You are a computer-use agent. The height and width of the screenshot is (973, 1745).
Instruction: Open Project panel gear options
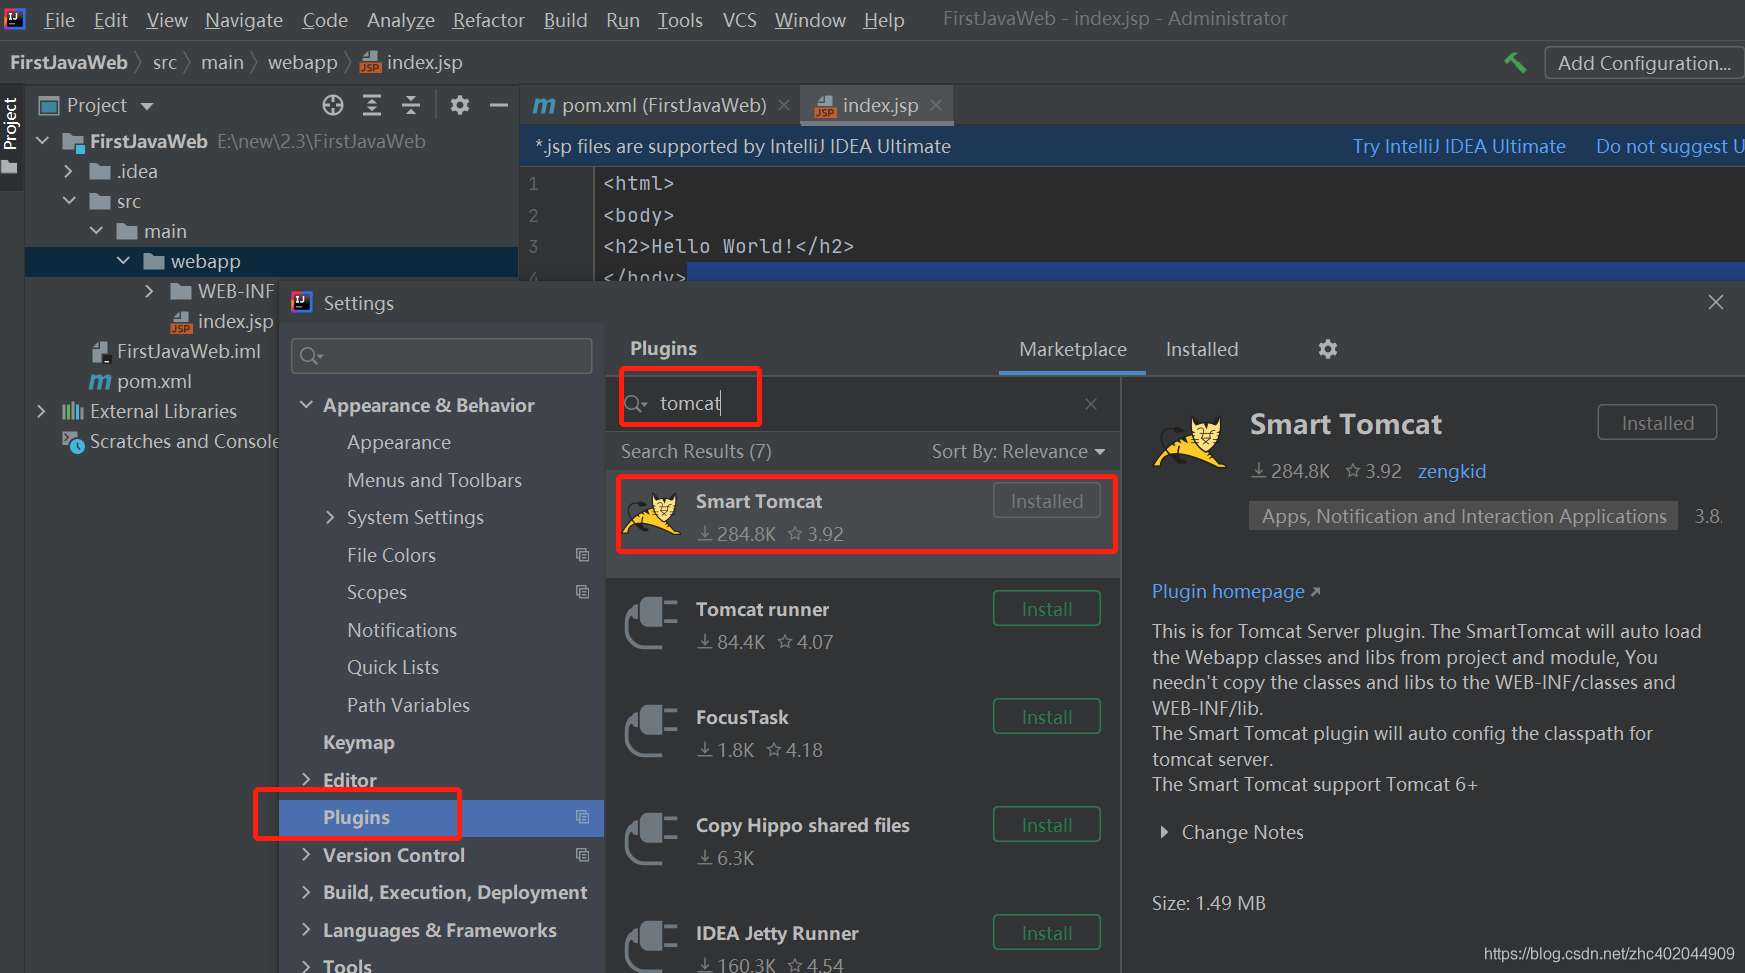click(x=459, y=105)
